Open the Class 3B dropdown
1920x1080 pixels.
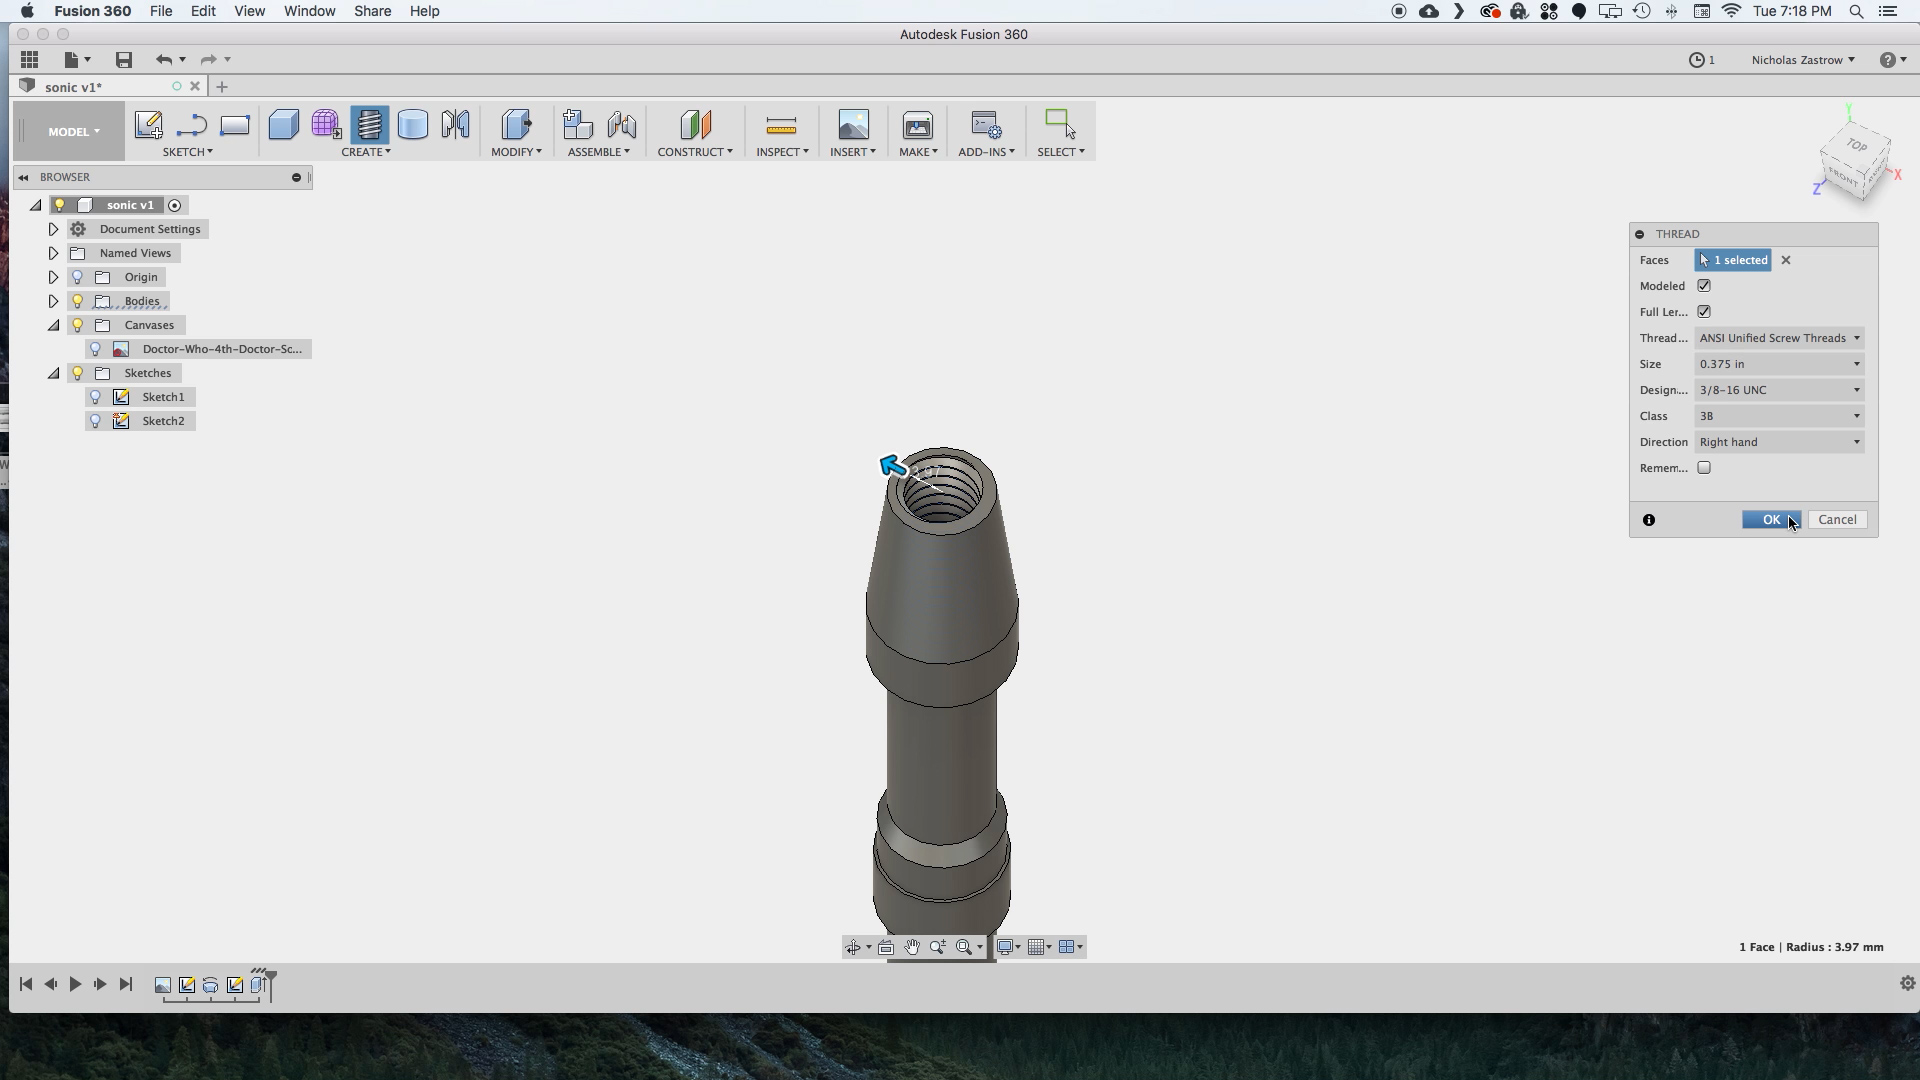(1779, 416)
